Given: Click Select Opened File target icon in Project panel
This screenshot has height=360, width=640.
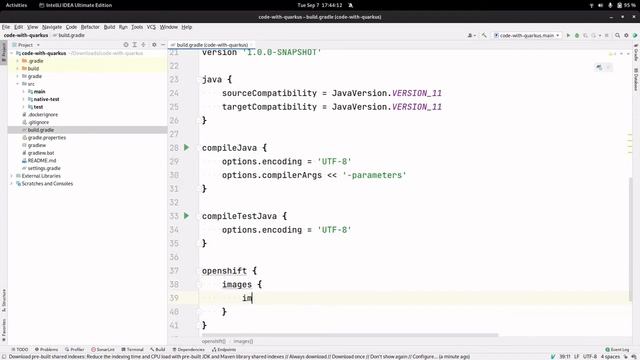Looking at the screenshot, I should point(126,45).
